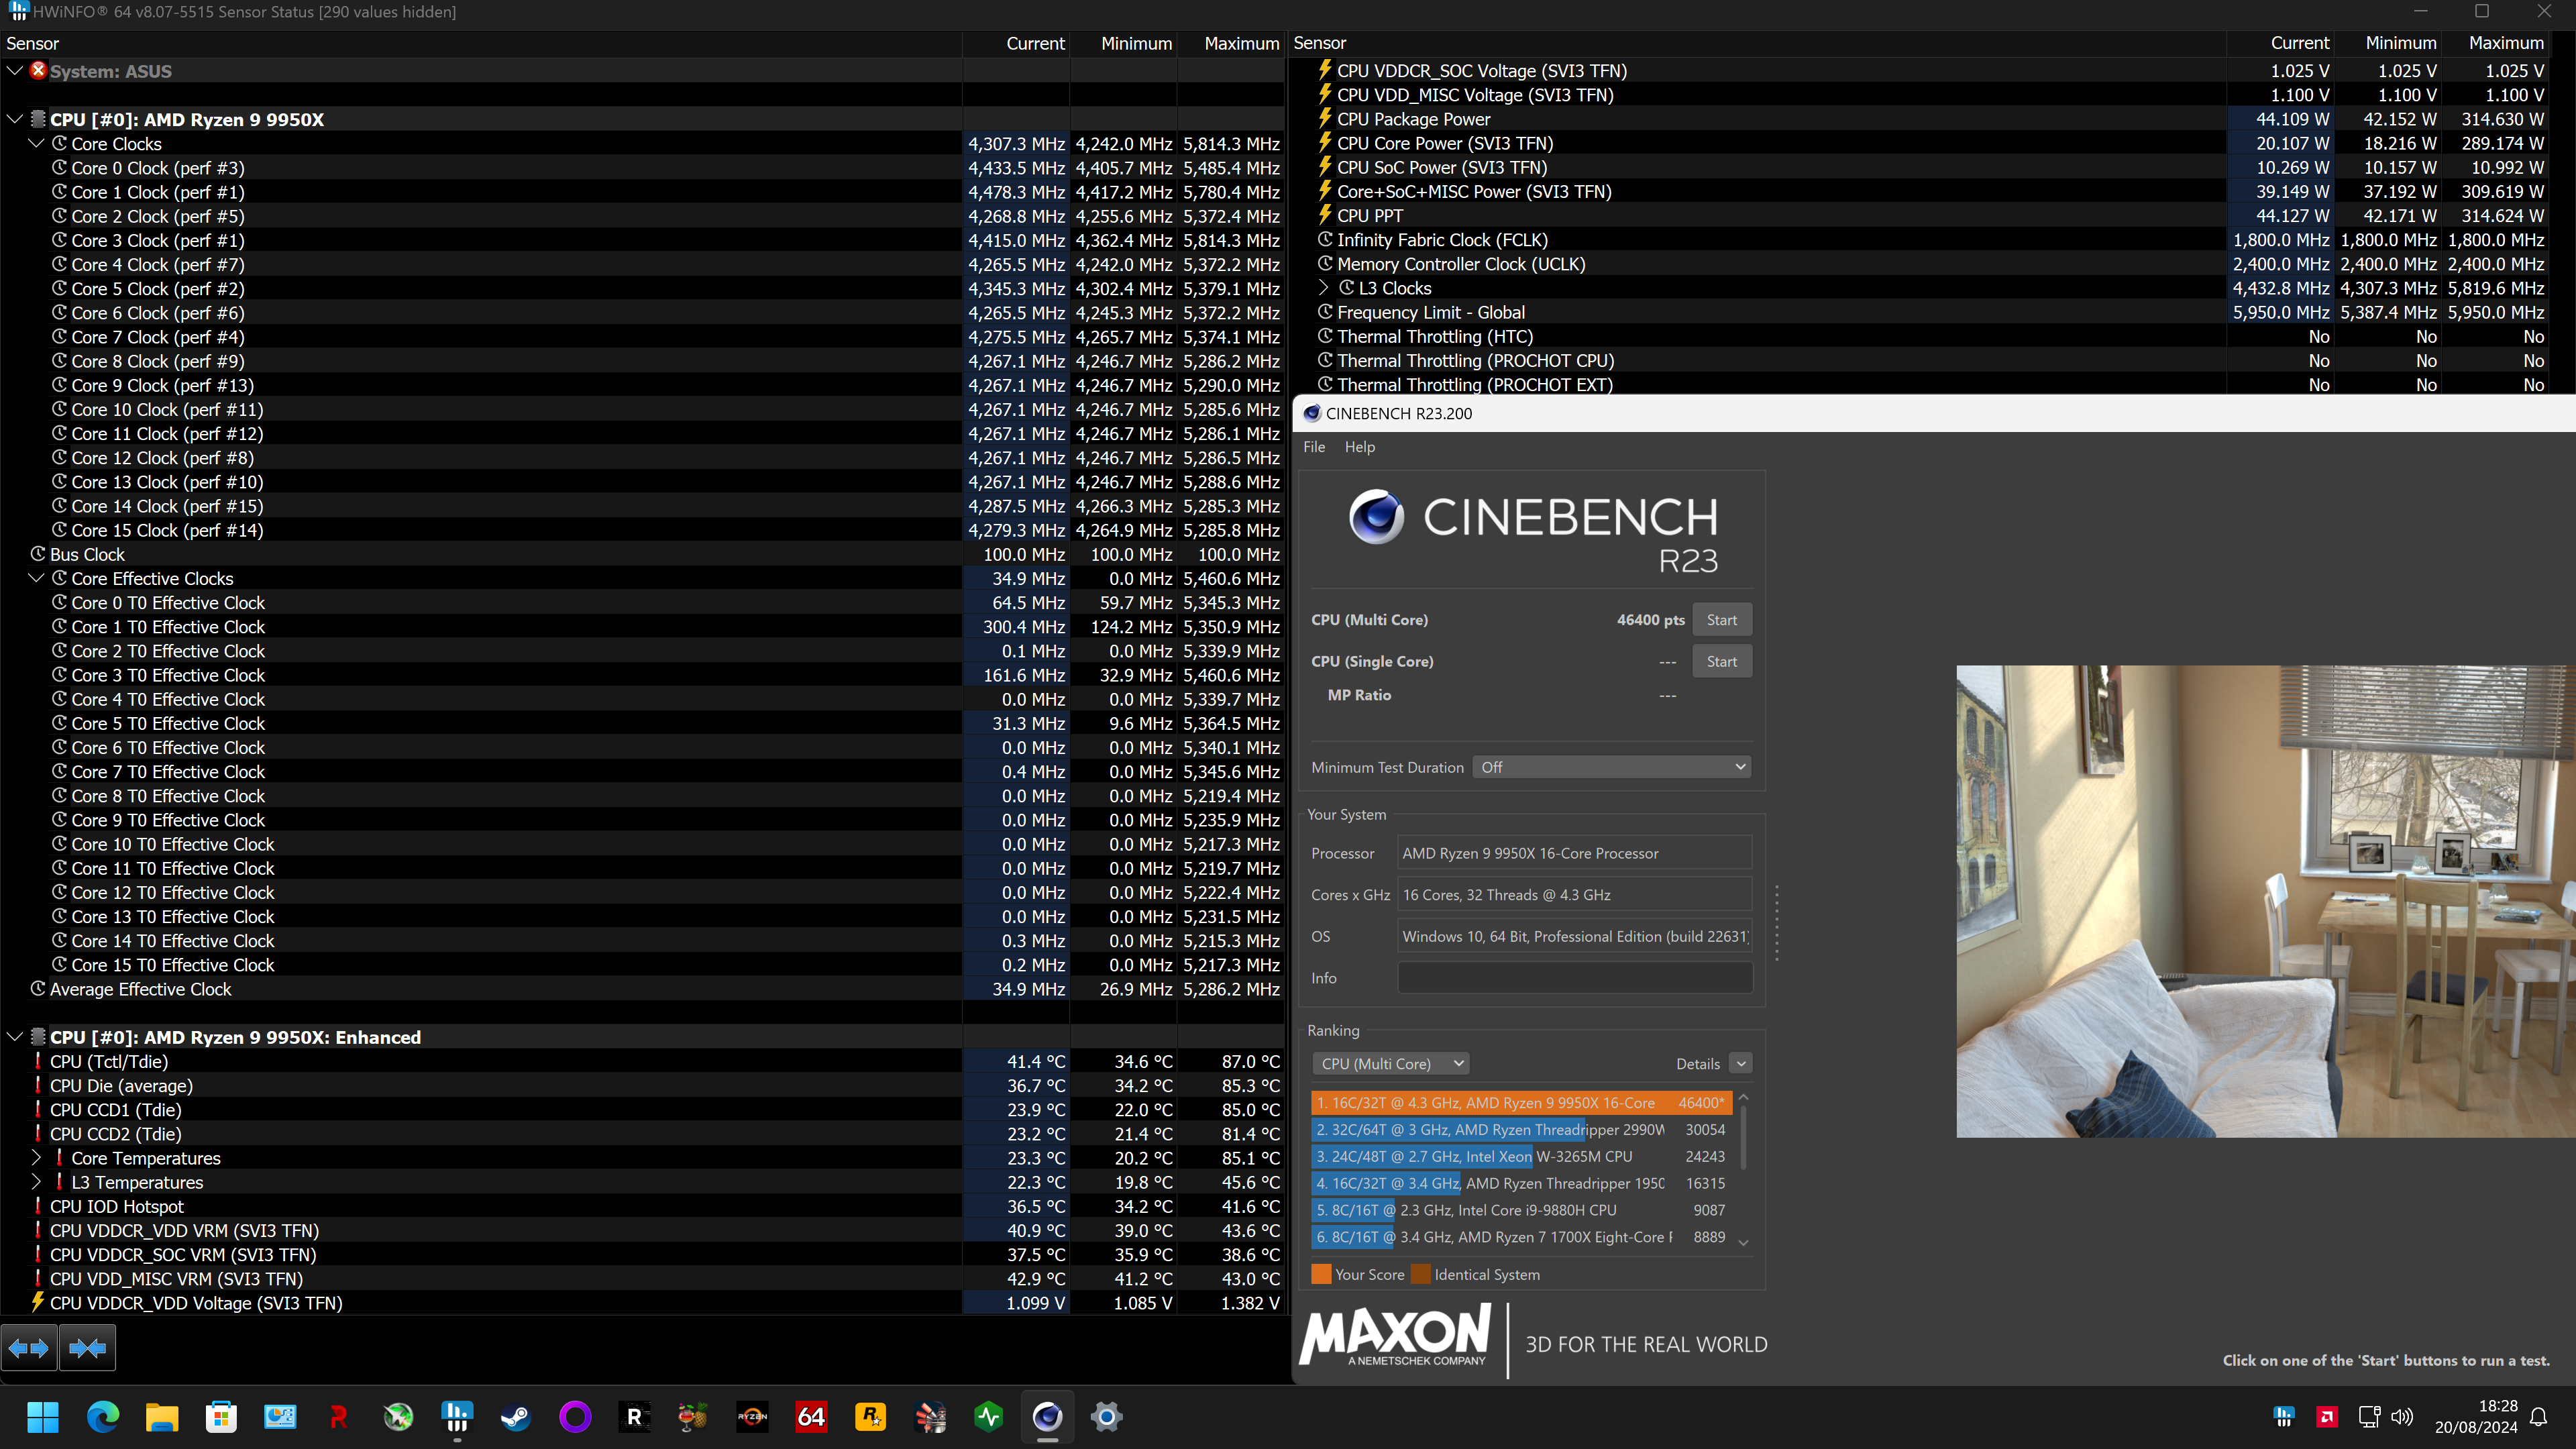Select ranking entry AMD Ryzen Threadripper 2990W

tap(1521, 1130)
